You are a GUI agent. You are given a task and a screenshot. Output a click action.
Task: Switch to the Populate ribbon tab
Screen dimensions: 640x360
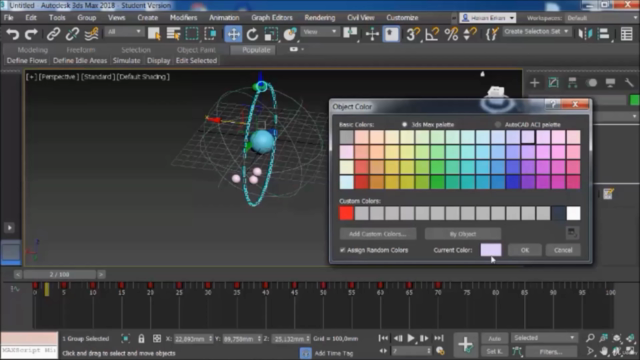[x=256, y=50]
